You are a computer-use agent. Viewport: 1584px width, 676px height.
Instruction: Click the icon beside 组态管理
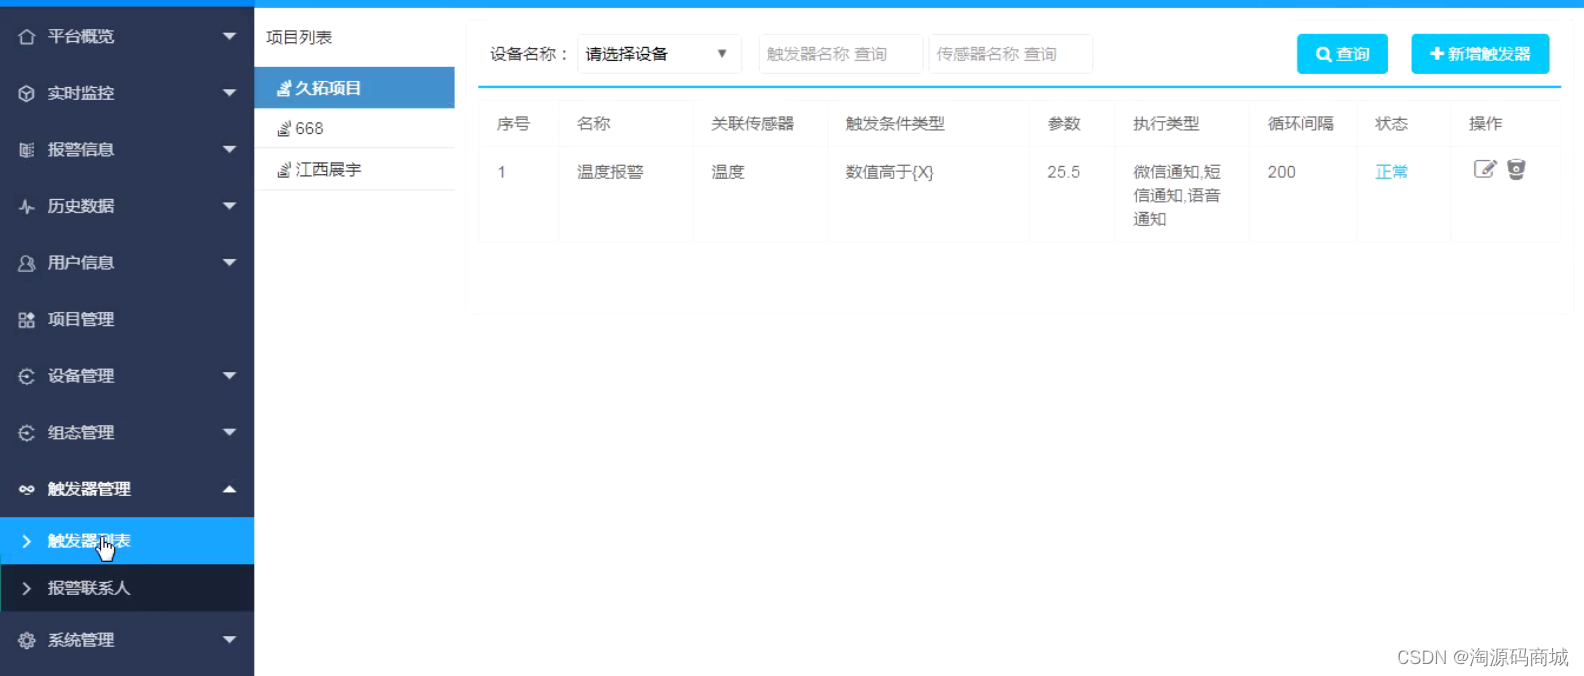[x=27, y=433]
